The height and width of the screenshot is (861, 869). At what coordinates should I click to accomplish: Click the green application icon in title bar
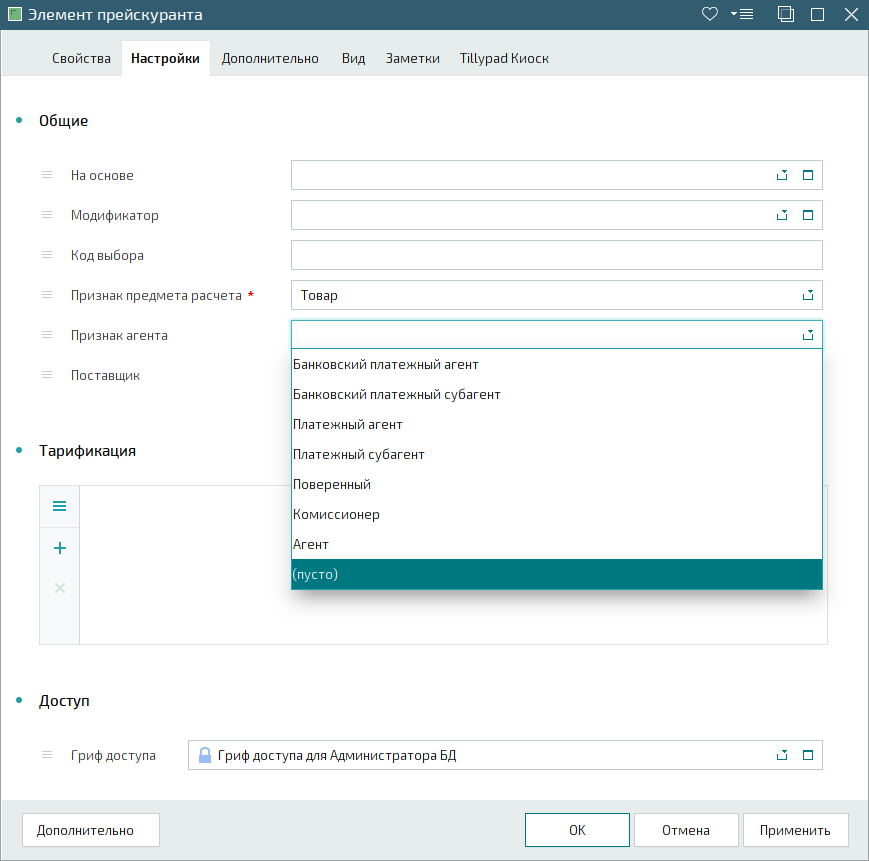15,14
